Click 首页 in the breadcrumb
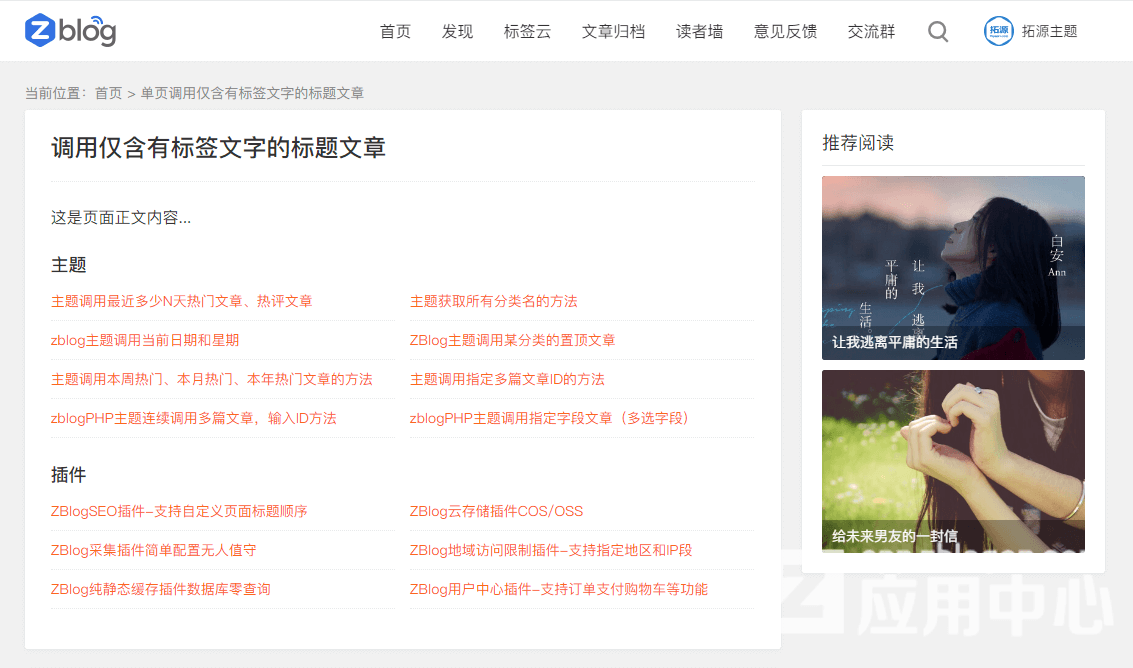This screenshot has width=1133, height=668. click(x=108, y=93)
